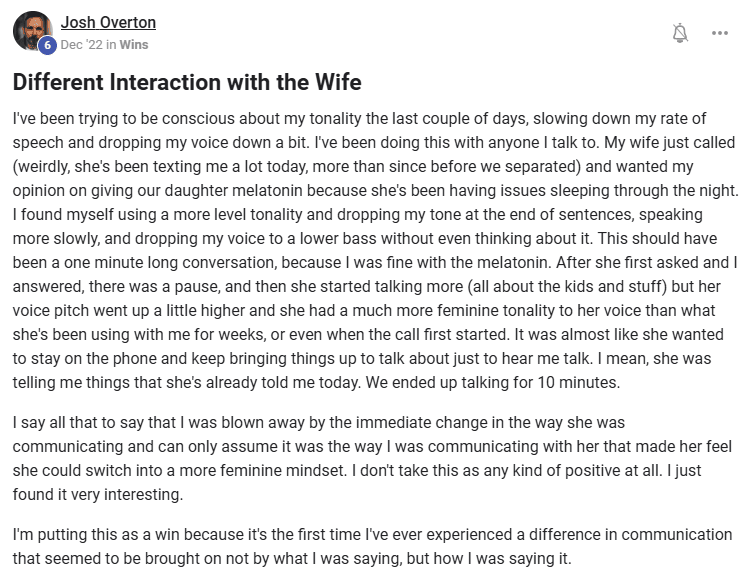This screenshot has height=578, width=749.
Task: Toggle the muted notification bell icon
Action: coord(680,33)
